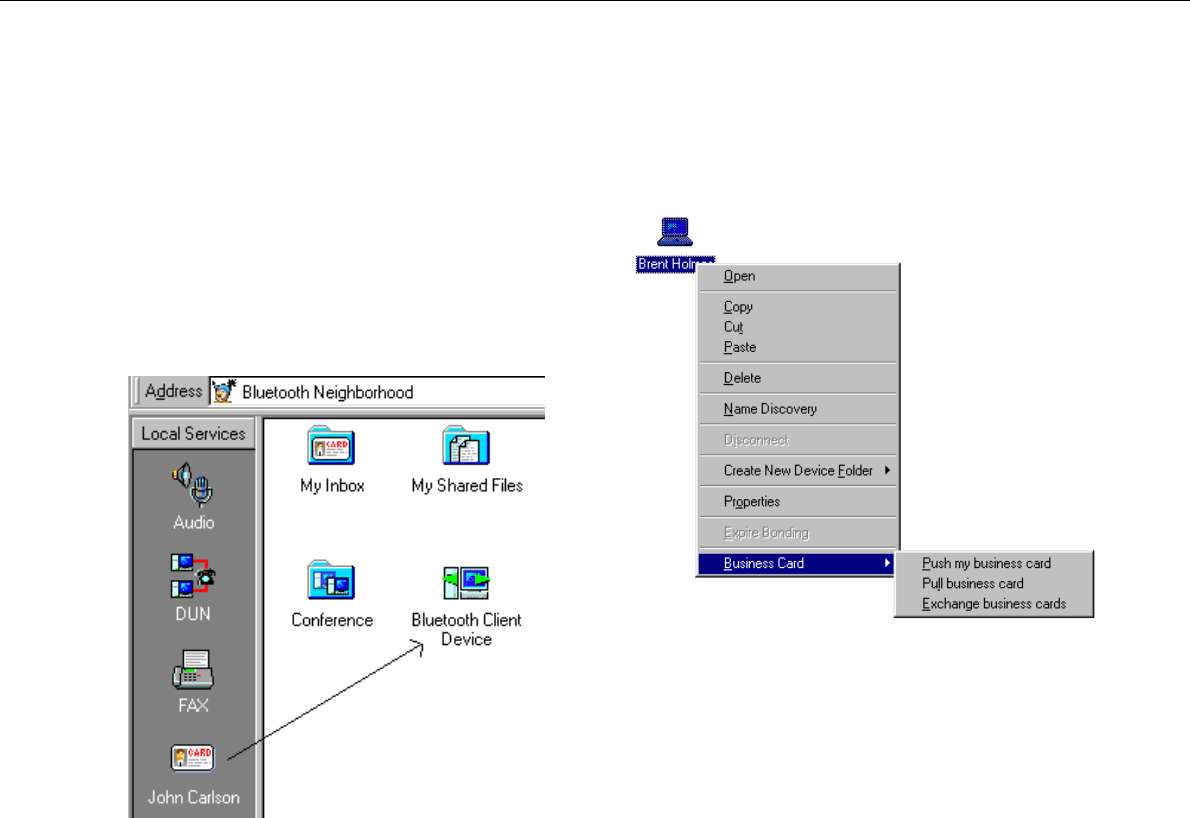Click the Bluetooth Neighborhood address field
1190x818 pixels.
point(378,392)
